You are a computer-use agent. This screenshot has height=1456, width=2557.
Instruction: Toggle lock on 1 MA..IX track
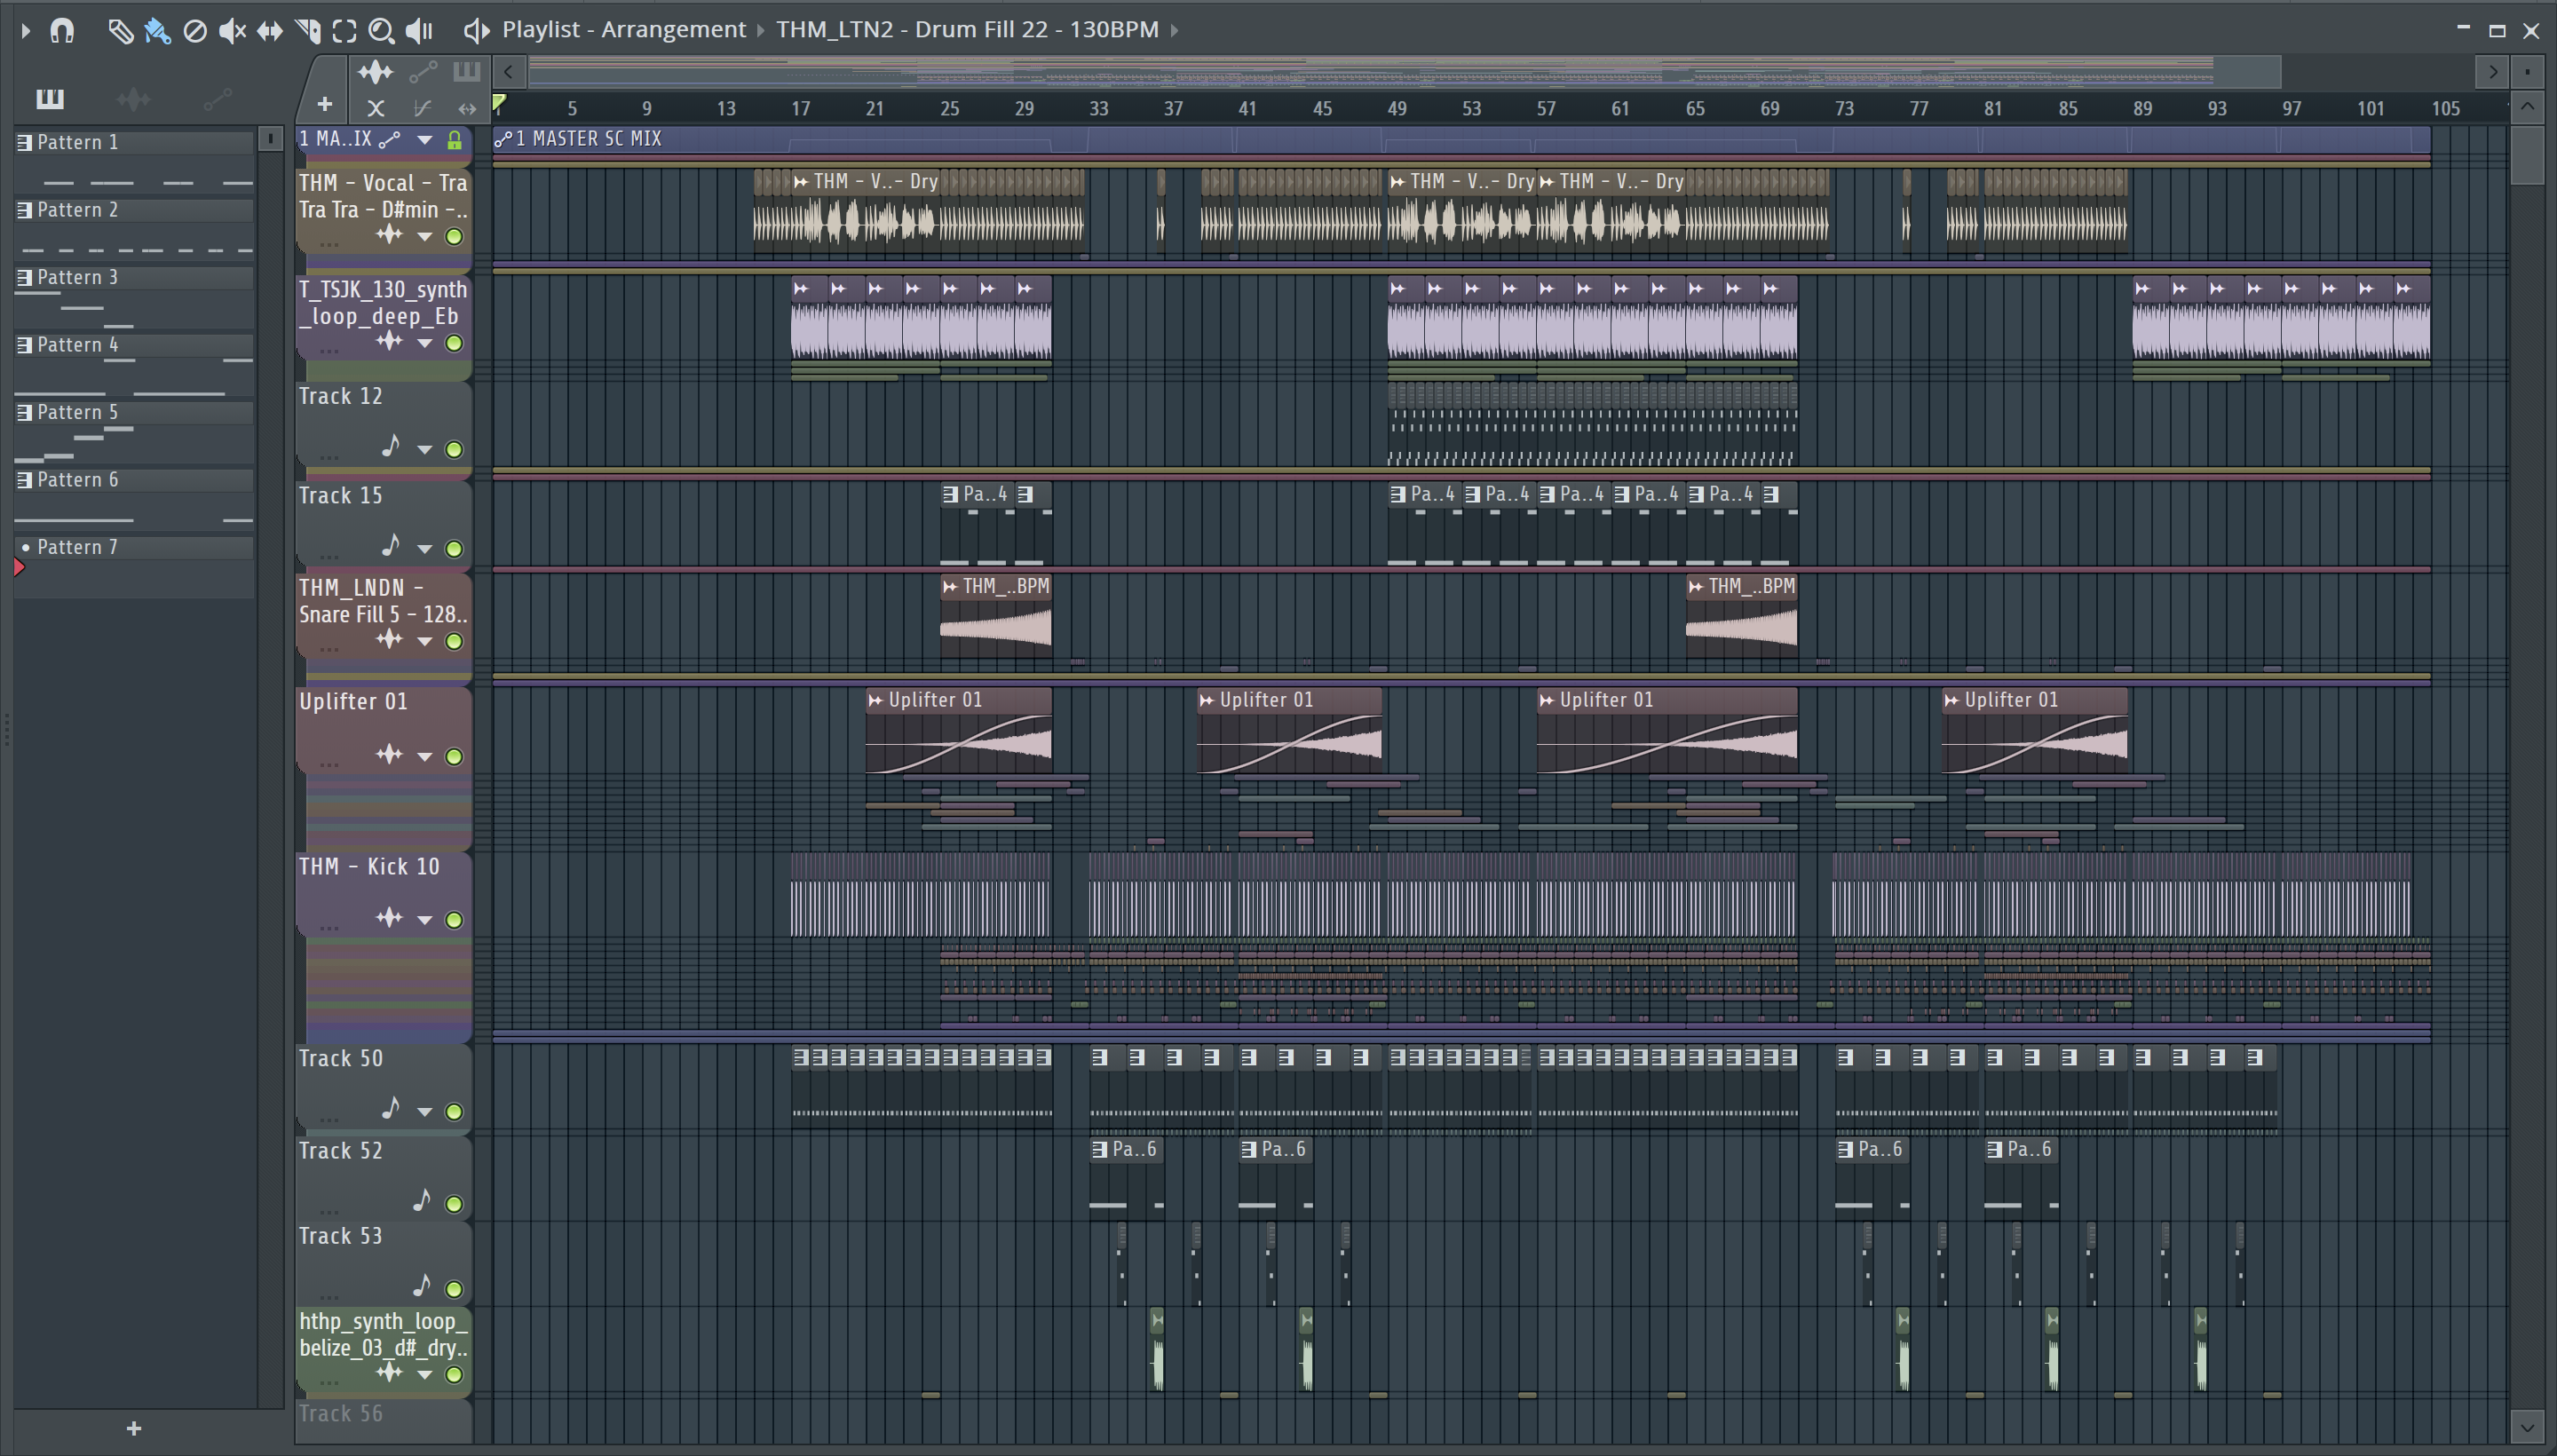(x=454, y=140)
